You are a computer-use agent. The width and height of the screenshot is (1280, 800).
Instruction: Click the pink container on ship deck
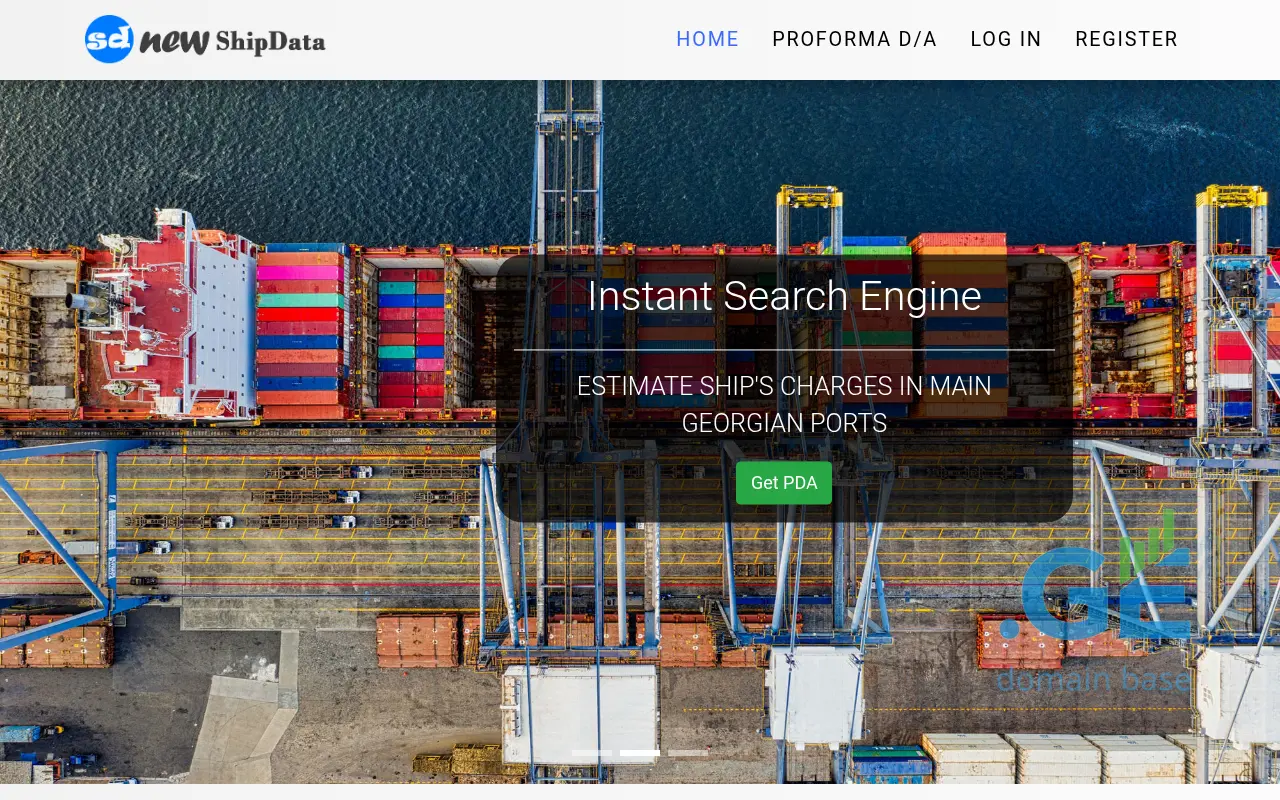[x=300, y=272]
